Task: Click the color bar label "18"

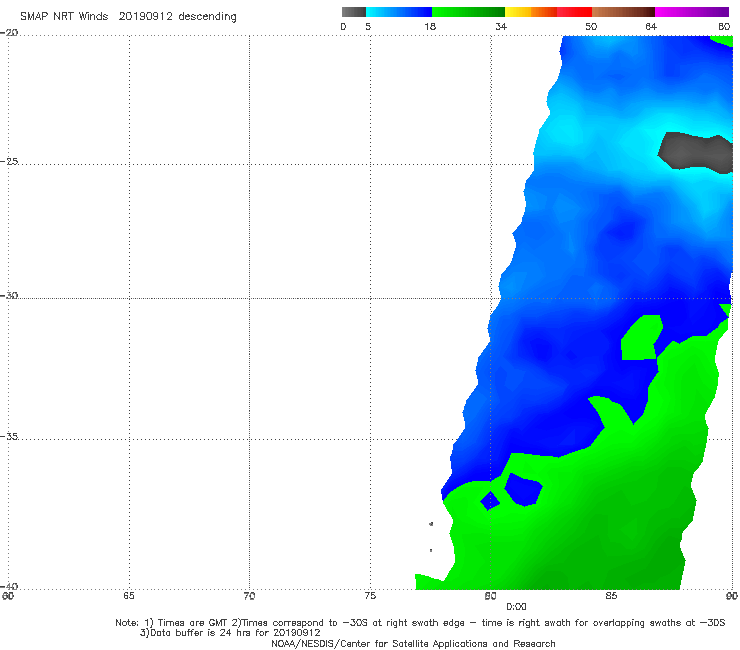Action: pos(430,27)
